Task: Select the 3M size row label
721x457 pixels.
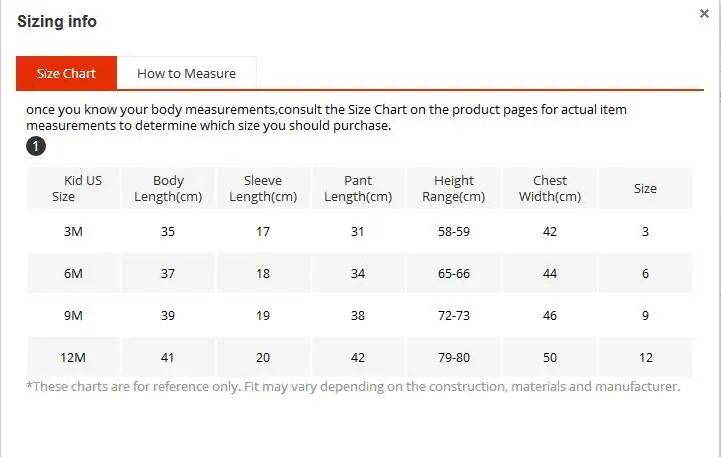Action: coord(73,231)
